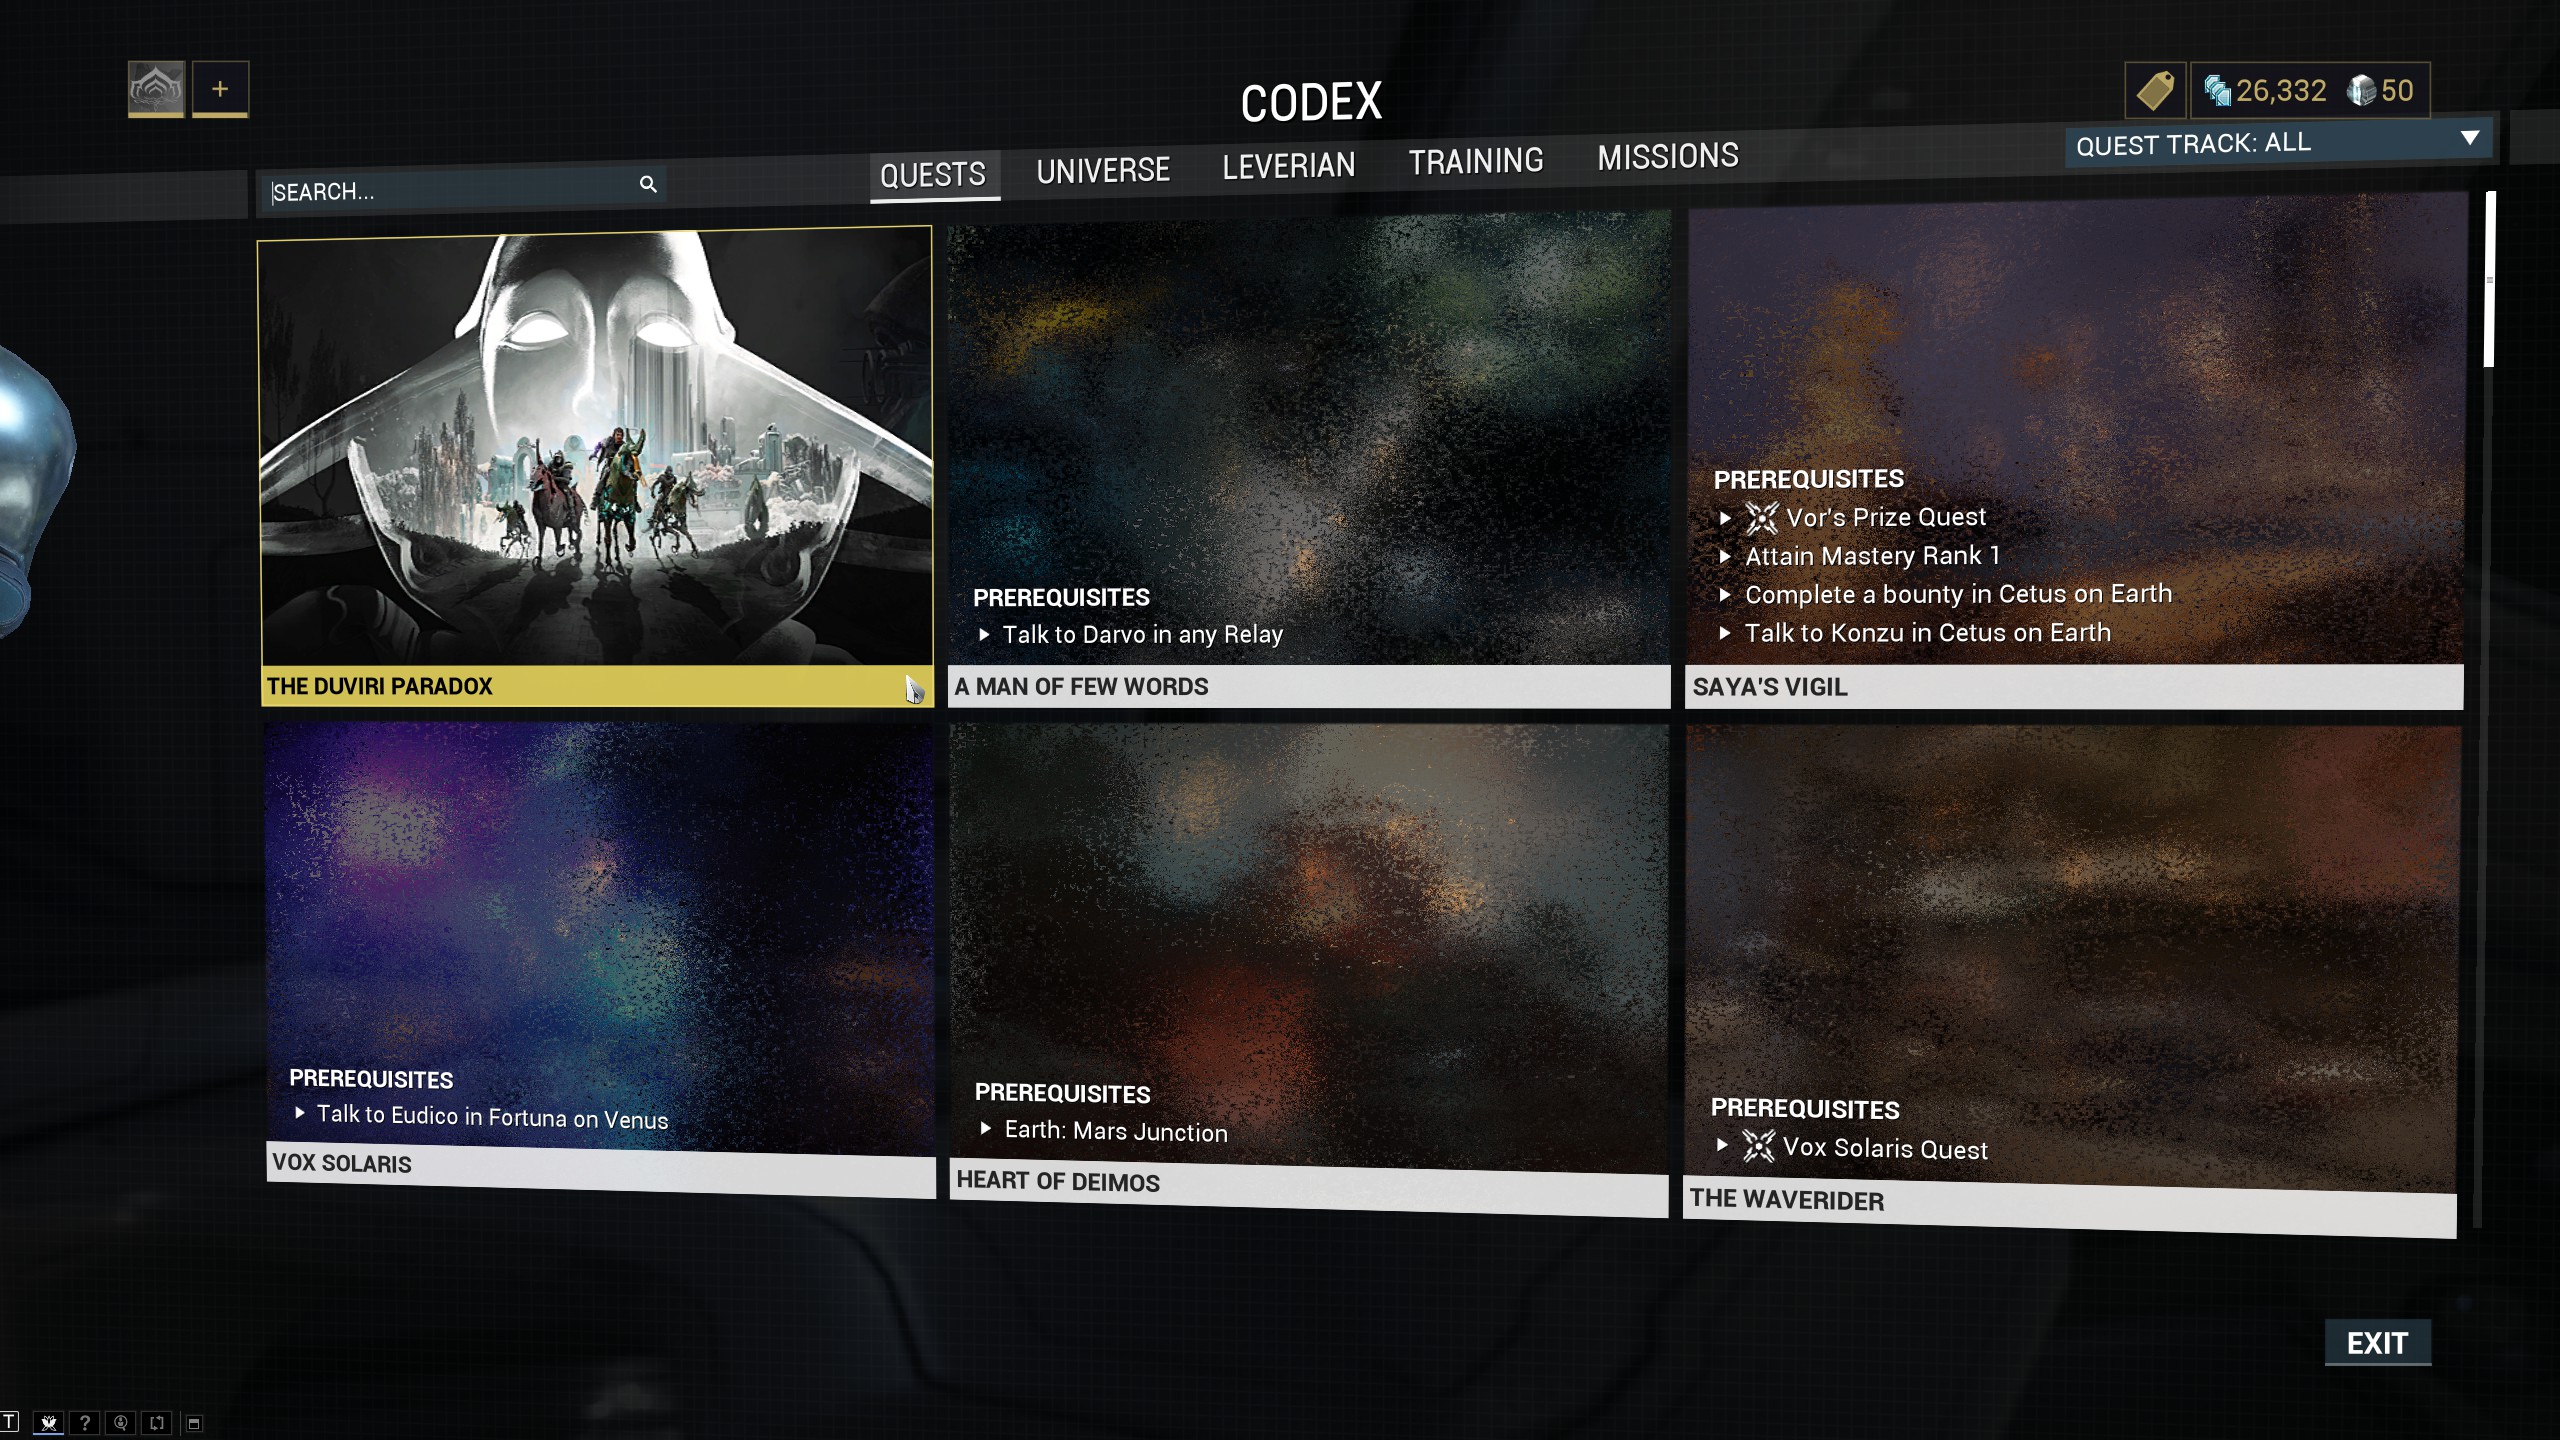The width and height of the screenshot is (2560, 1440).
Task: Click the Vox Solaris Quest icon in Waverider
Action: coord(1756,1148)
